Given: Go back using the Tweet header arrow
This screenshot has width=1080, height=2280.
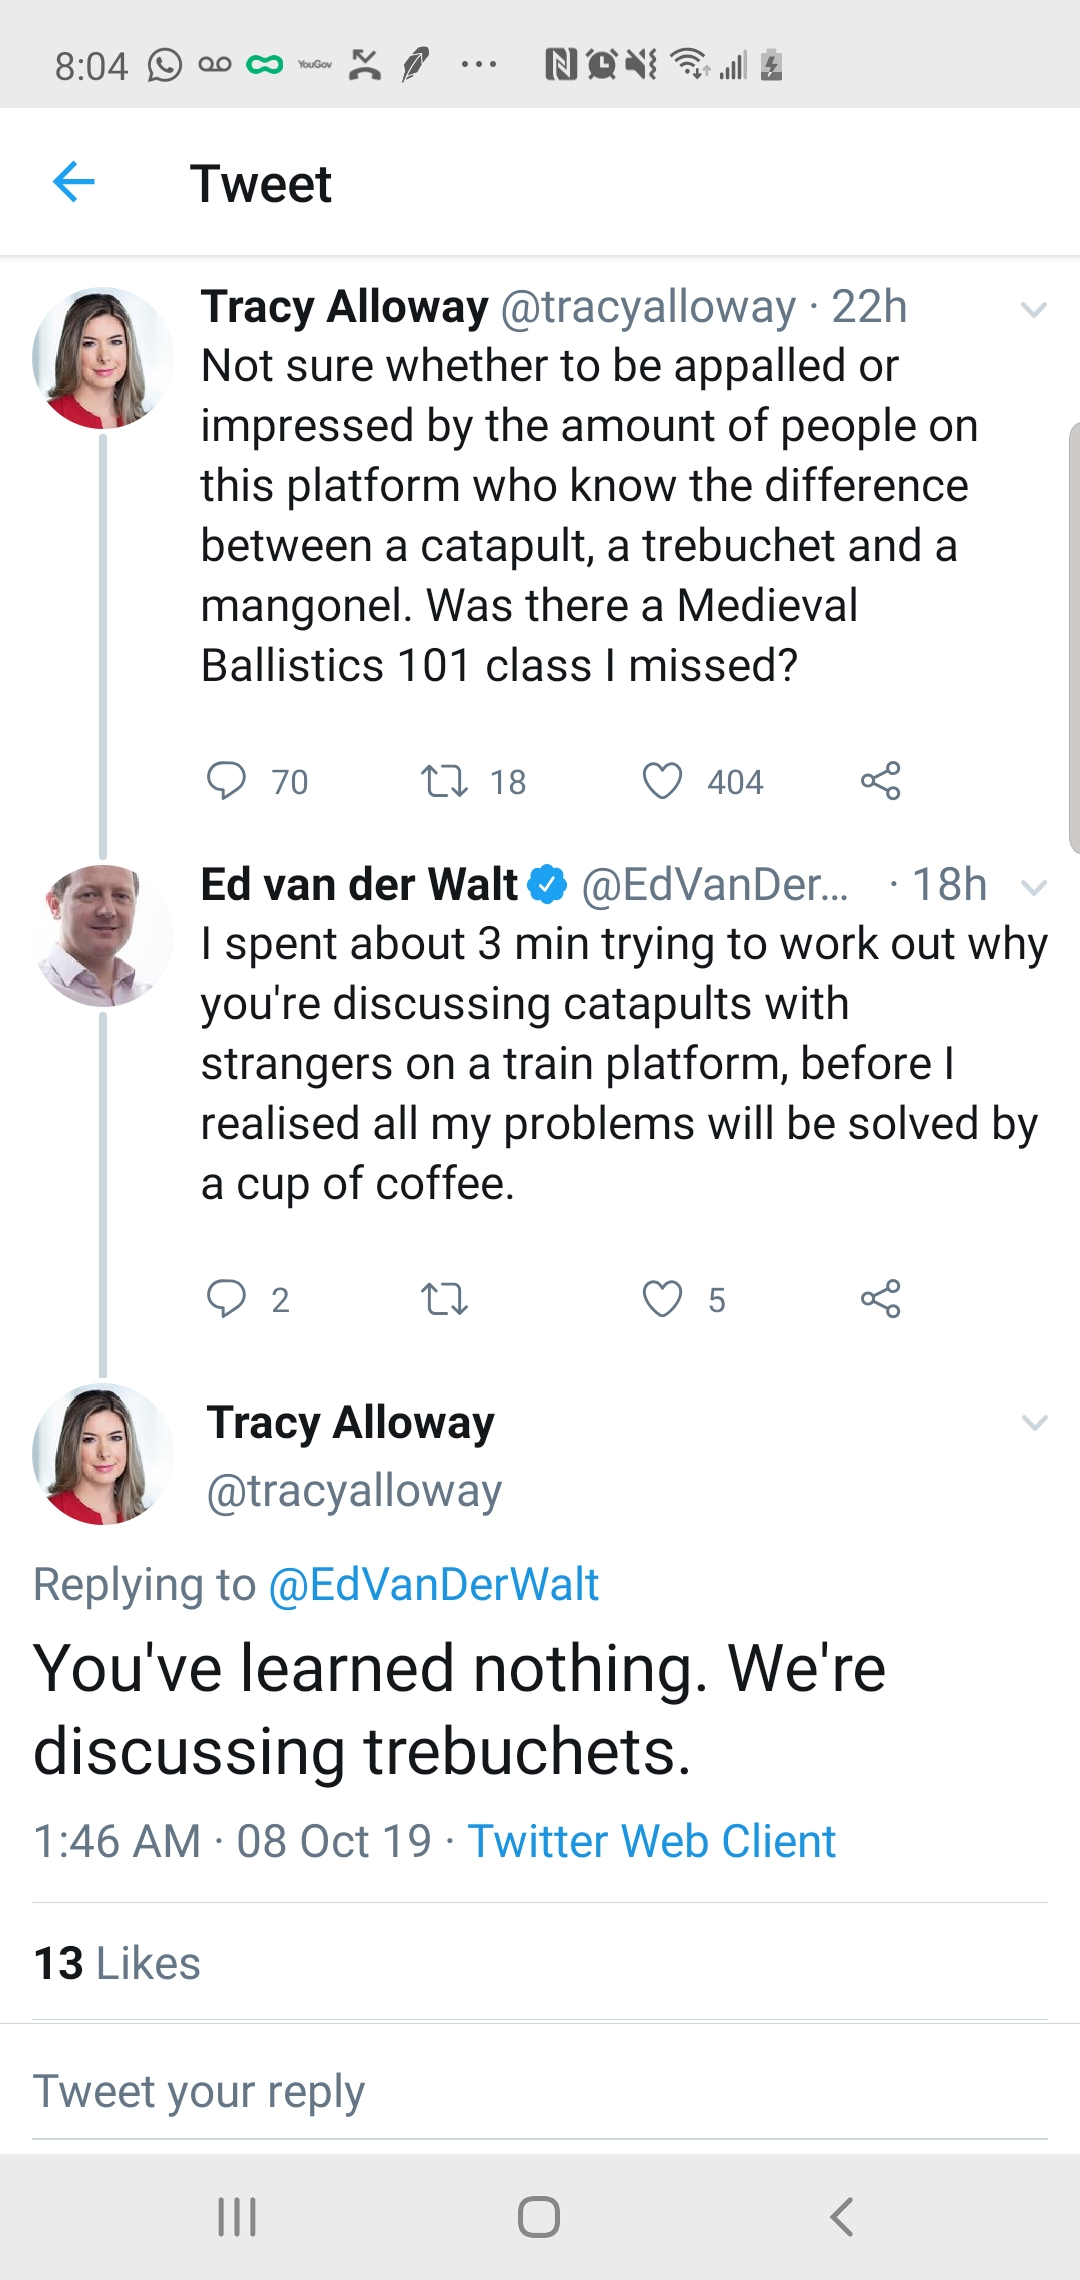Looking at the screenshot, I should 72,182.
